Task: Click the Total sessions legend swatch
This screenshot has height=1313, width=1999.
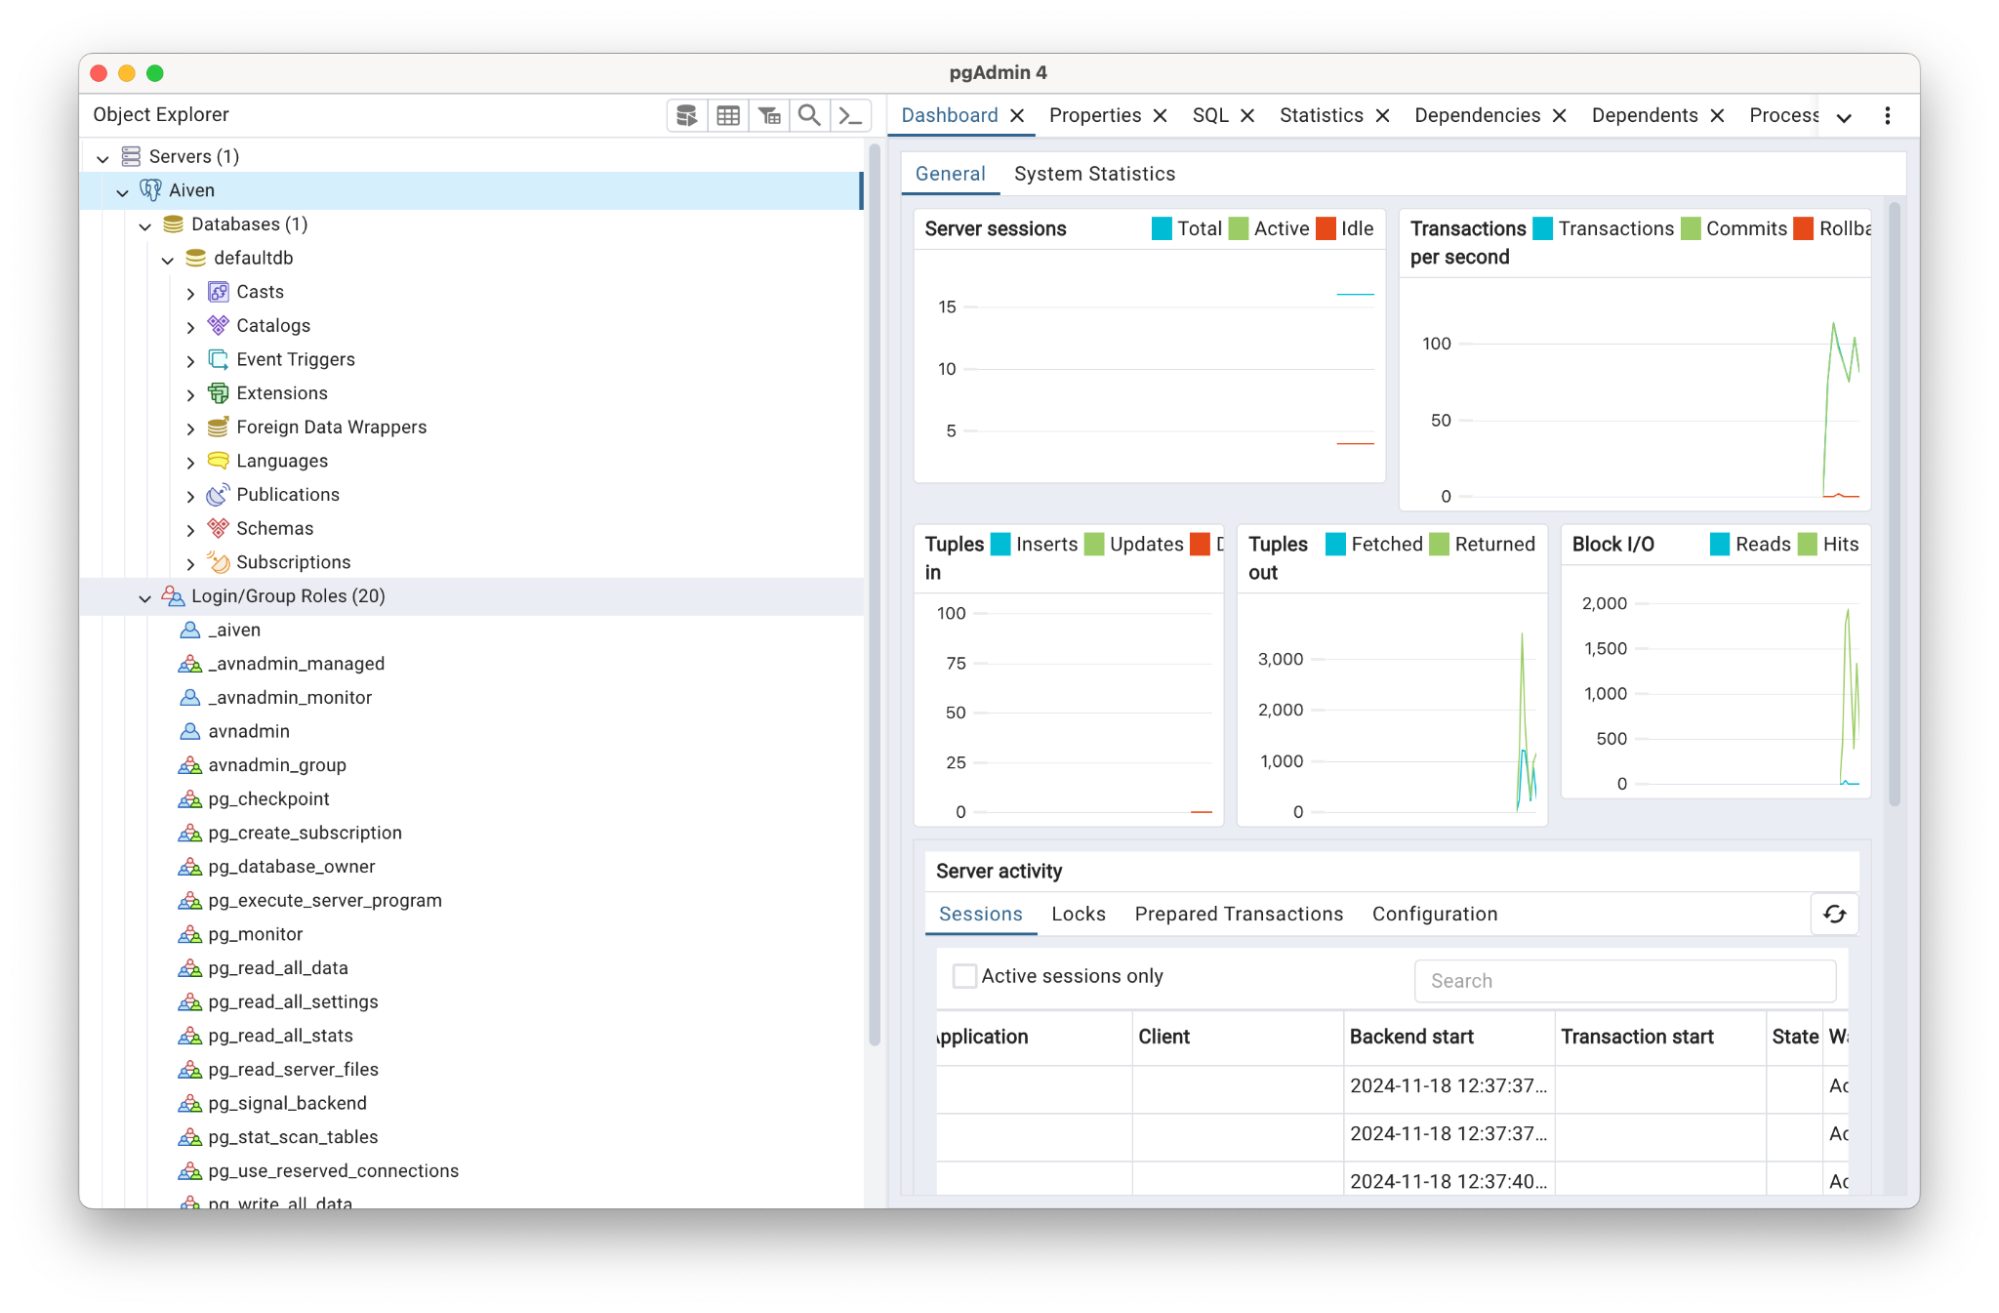Action: tap(1161, 229)
